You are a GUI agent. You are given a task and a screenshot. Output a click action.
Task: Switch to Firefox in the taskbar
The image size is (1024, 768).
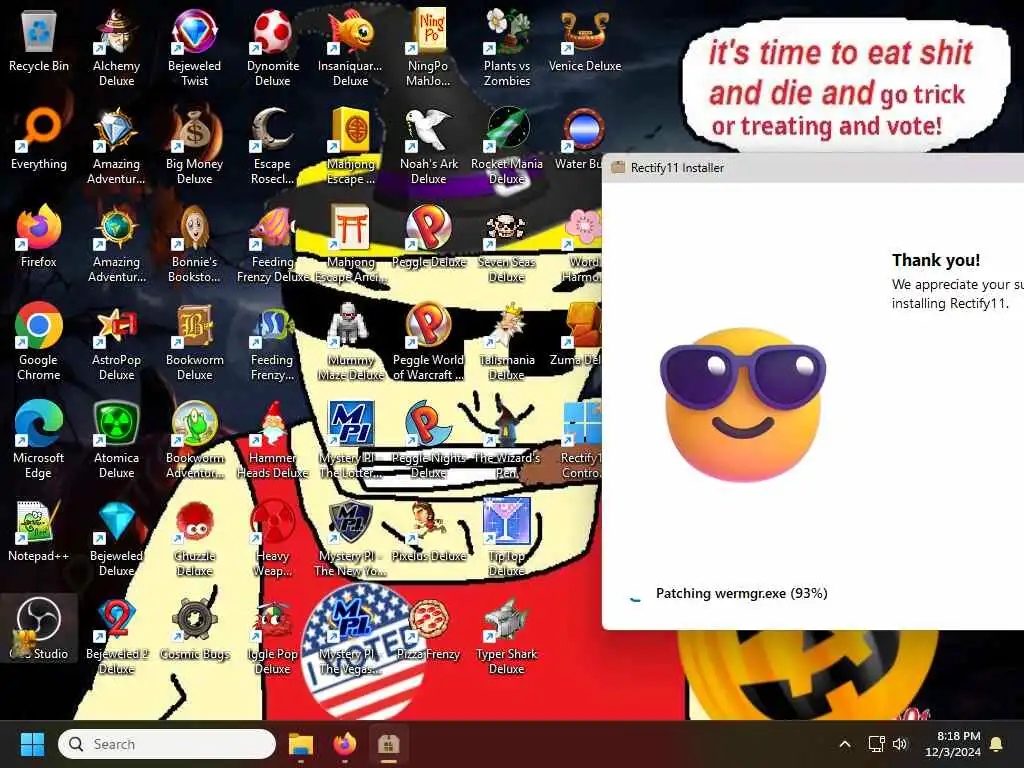click(345, 744)
